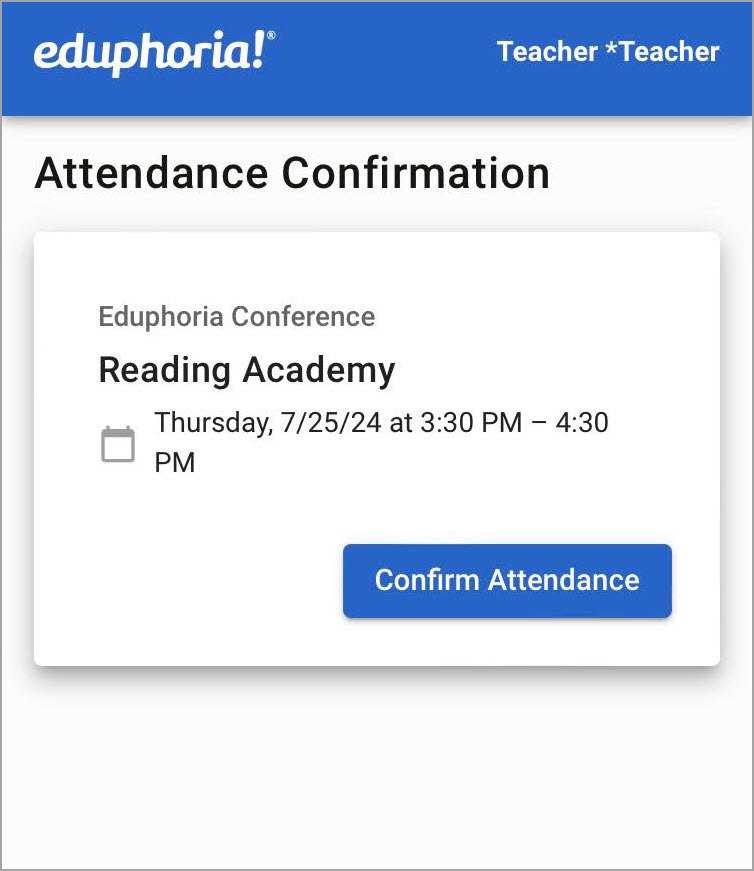Click the wrapped PM text under date
754x871 pixels.
pos(174,463)
